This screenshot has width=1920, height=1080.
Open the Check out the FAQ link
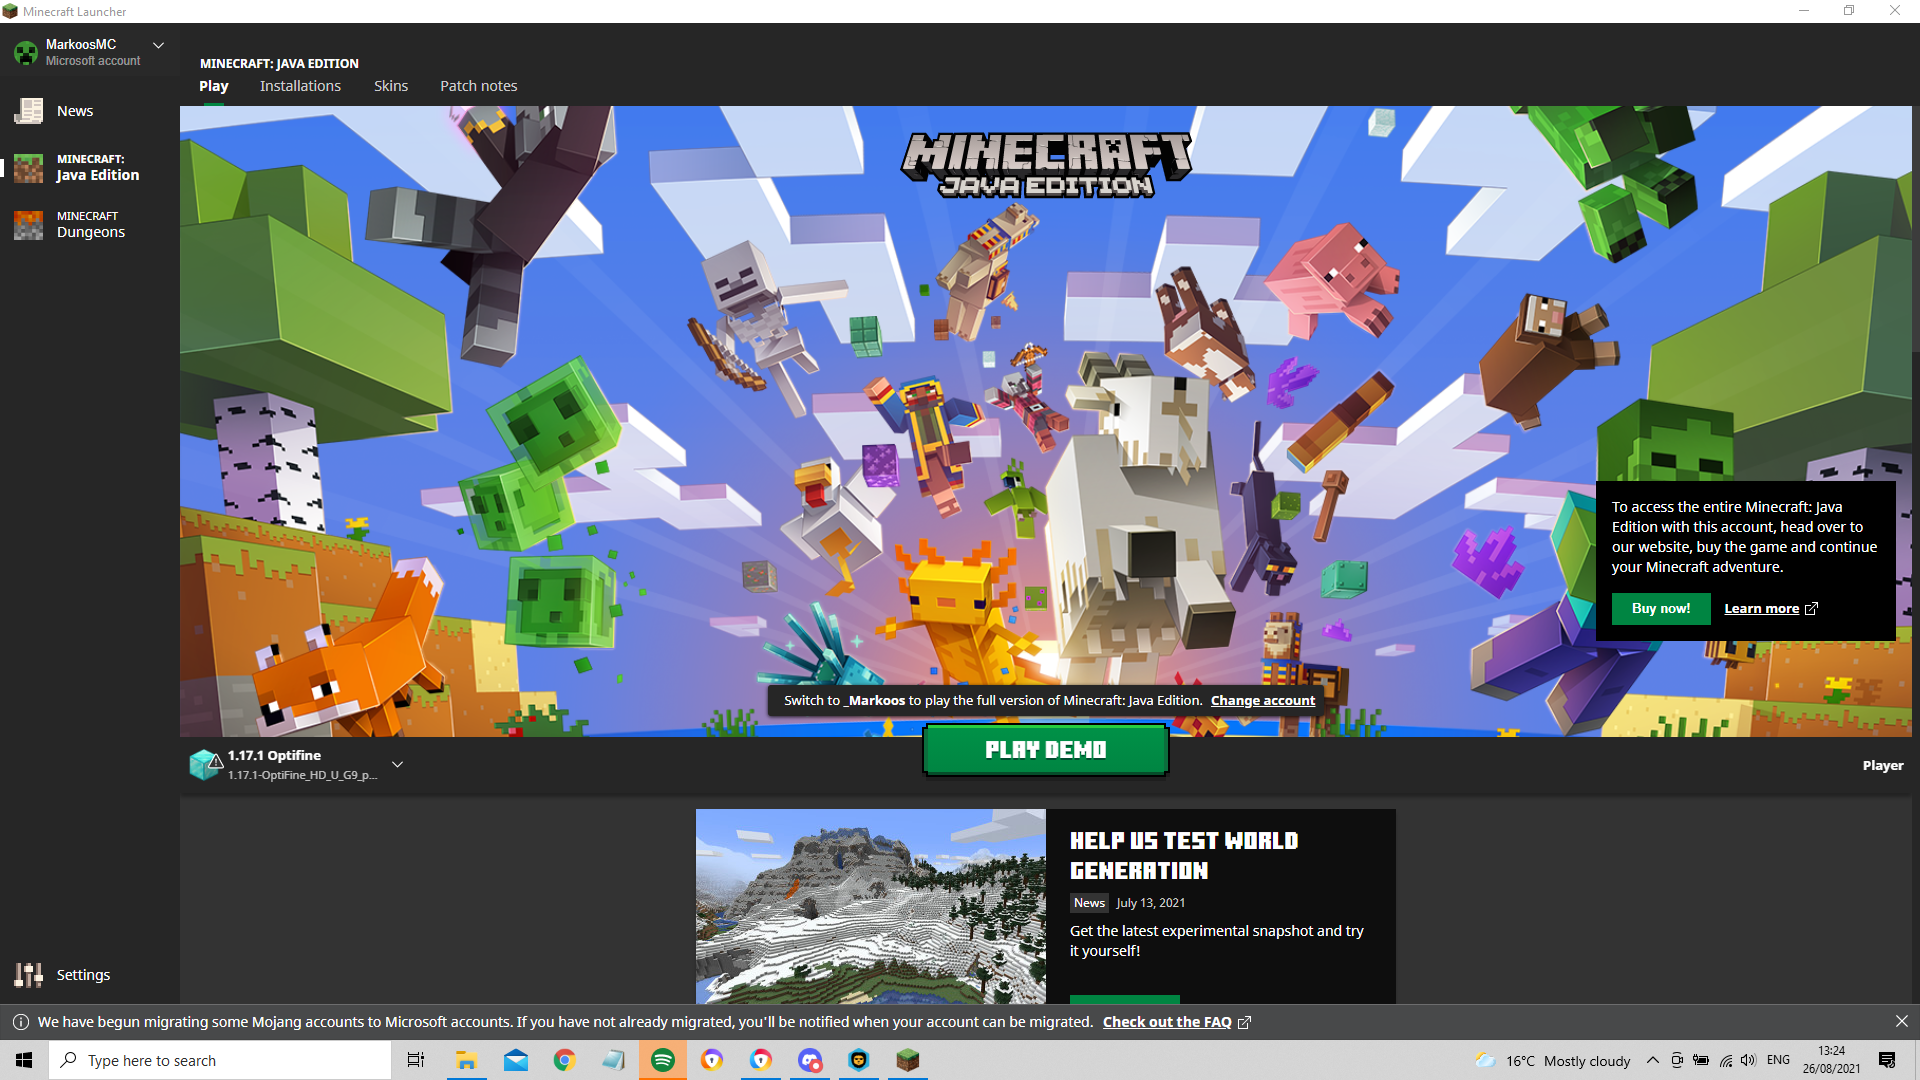[1167, 1022]
